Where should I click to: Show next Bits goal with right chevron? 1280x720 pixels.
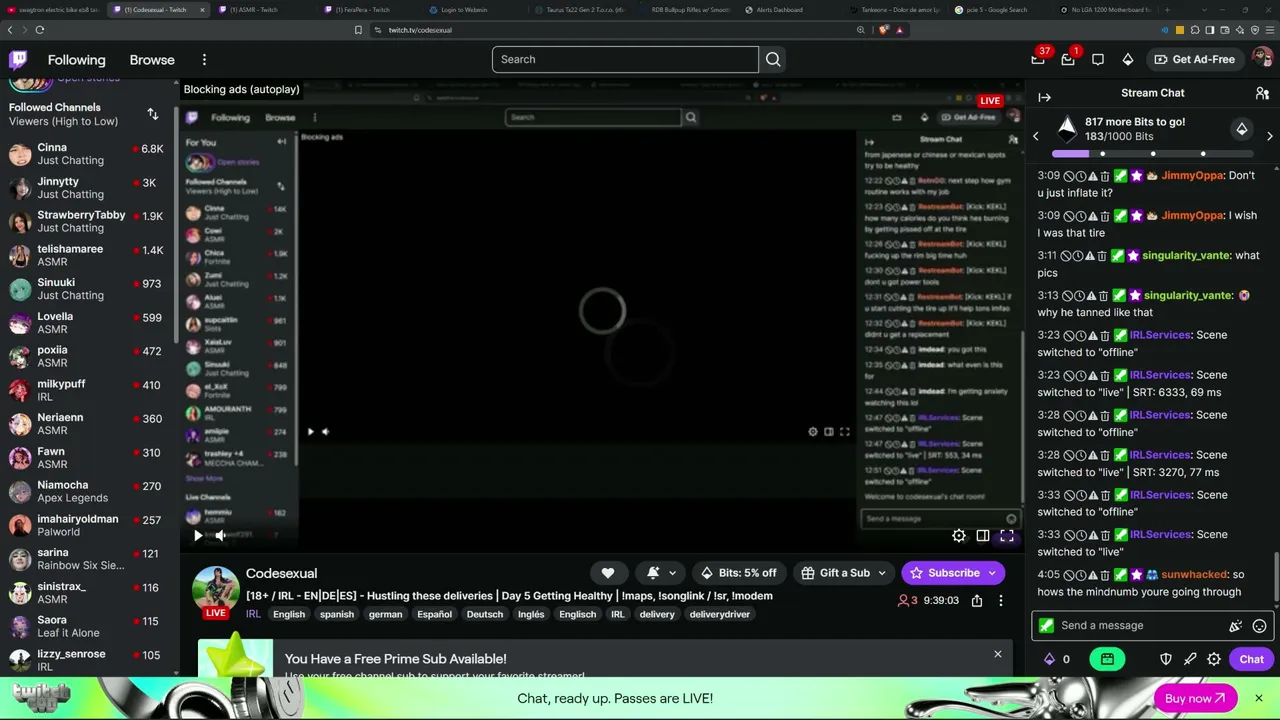pyautogui.click(x=1270, y=135)
